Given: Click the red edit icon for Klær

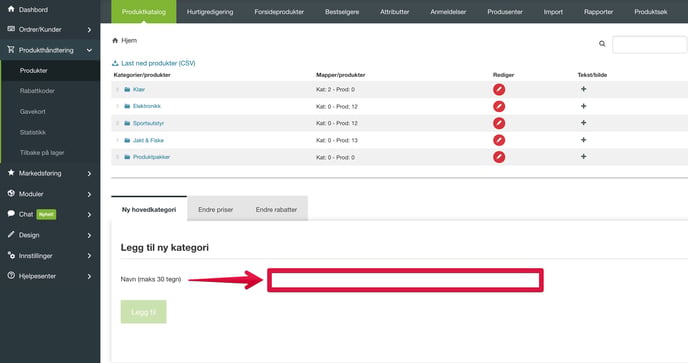Looking at the screenshot, I should 498,90.
